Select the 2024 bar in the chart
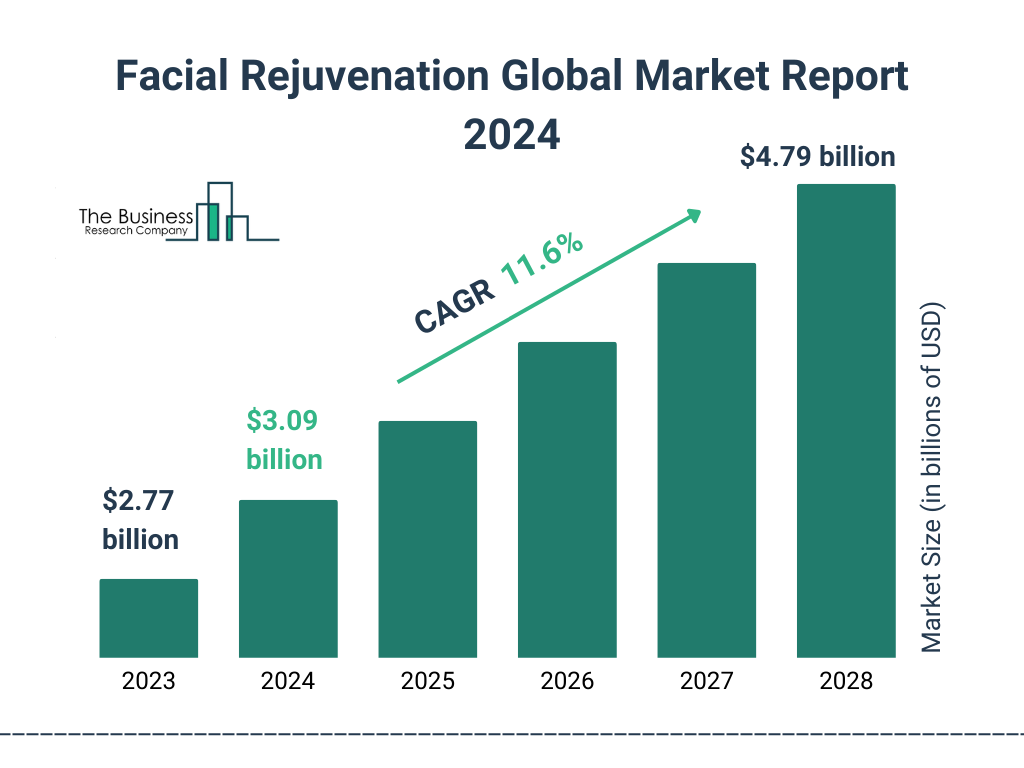 [x=288, y=580]
